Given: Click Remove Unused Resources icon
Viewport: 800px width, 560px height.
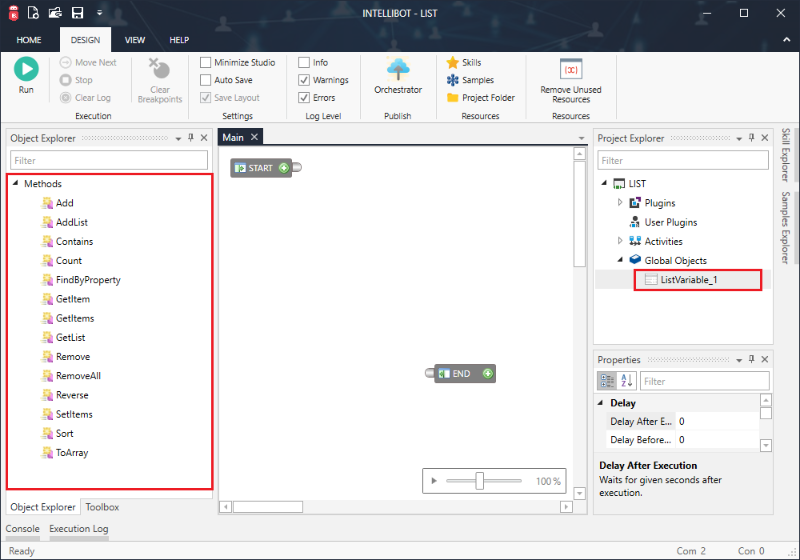Looking at the screenshot, I should 571,69.
